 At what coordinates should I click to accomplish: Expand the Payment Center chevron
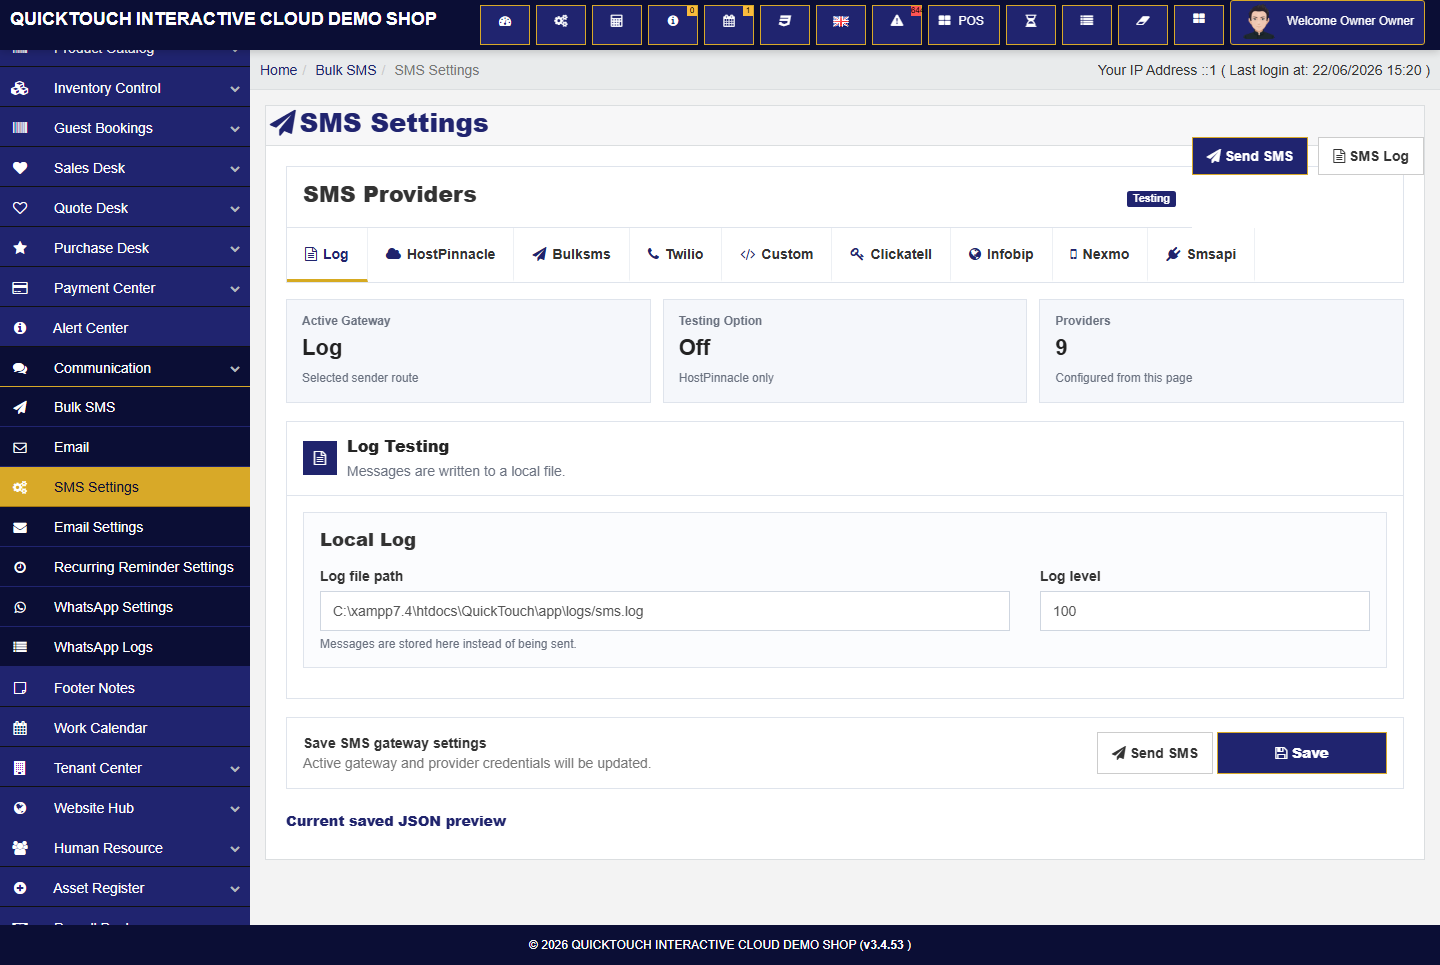[235, 289]
